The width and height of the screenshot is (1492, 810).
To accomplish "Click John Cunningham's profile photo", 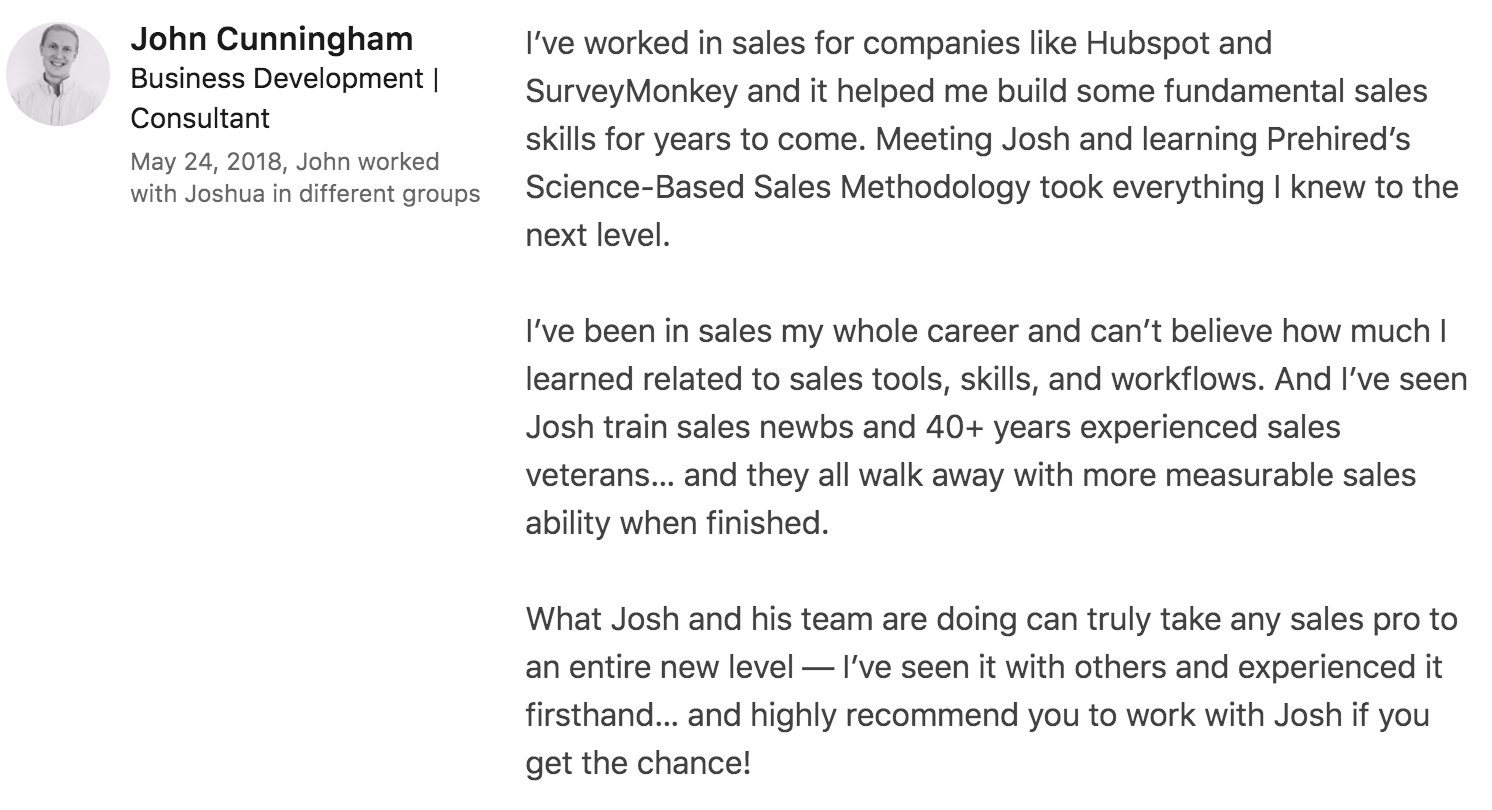I will [x=57, y=75].
